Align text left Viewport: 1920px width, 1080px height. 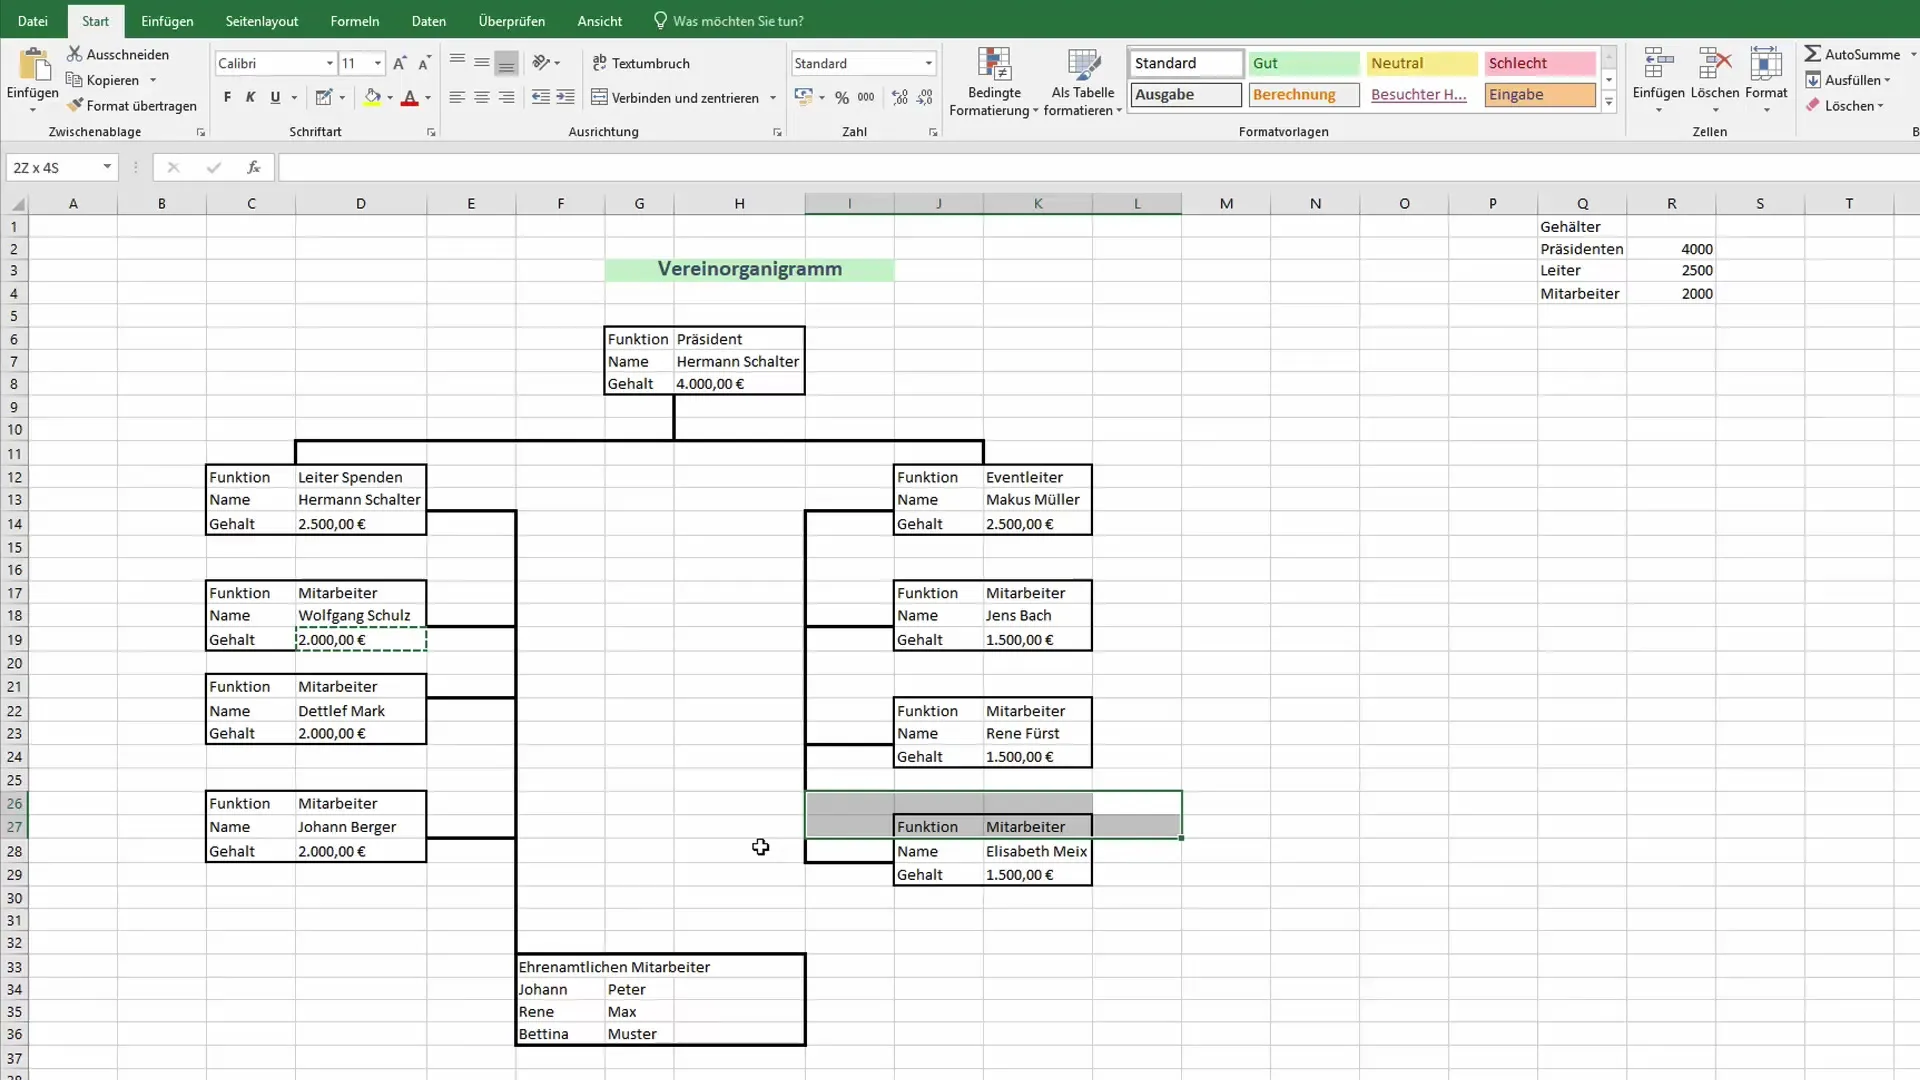457,97
